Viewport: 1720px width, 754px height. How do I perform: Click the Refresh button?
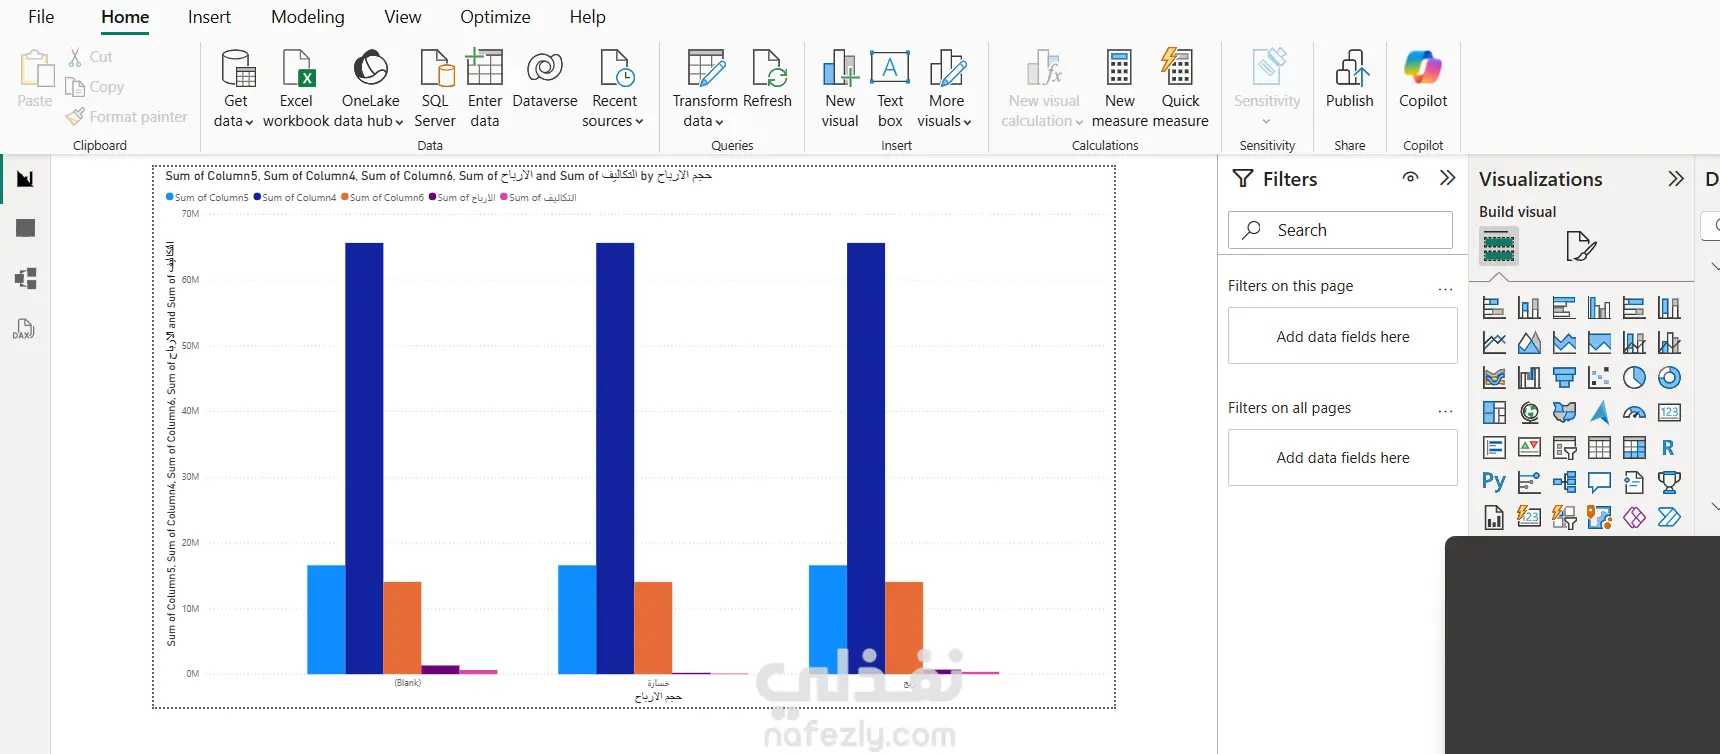point(768,80)
